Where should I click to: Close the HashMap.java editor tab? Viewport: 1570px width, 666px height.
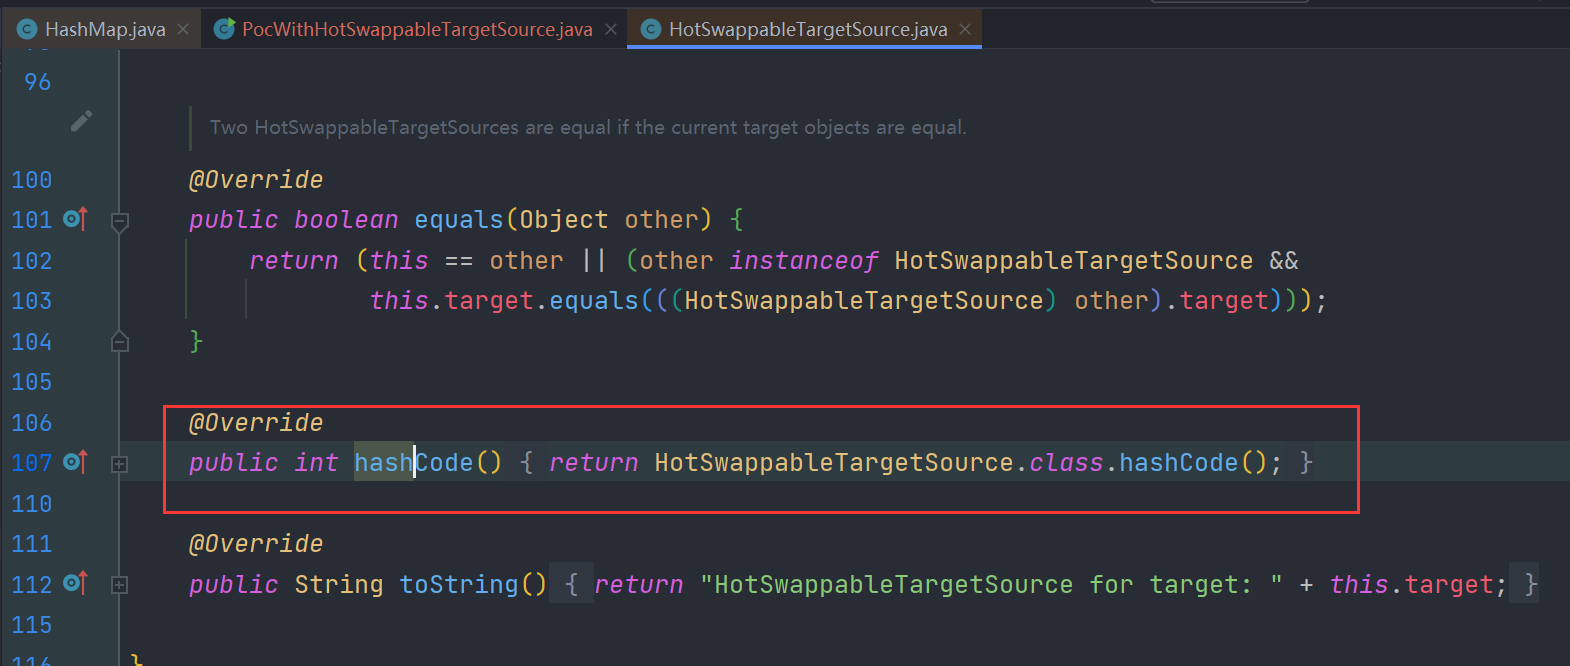pos(183,30)
